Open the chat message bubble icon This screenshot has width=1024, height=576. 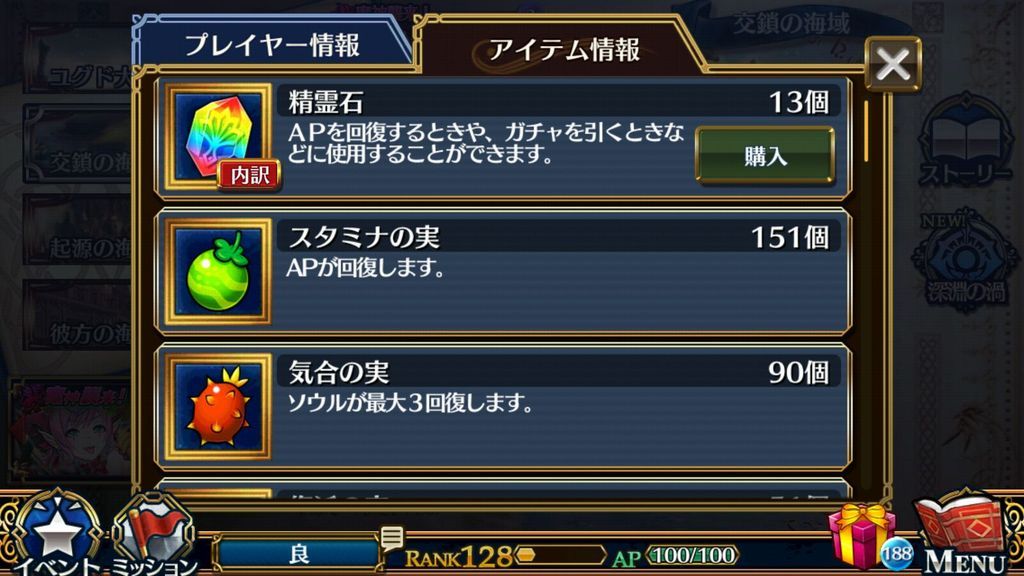[392, 538]
